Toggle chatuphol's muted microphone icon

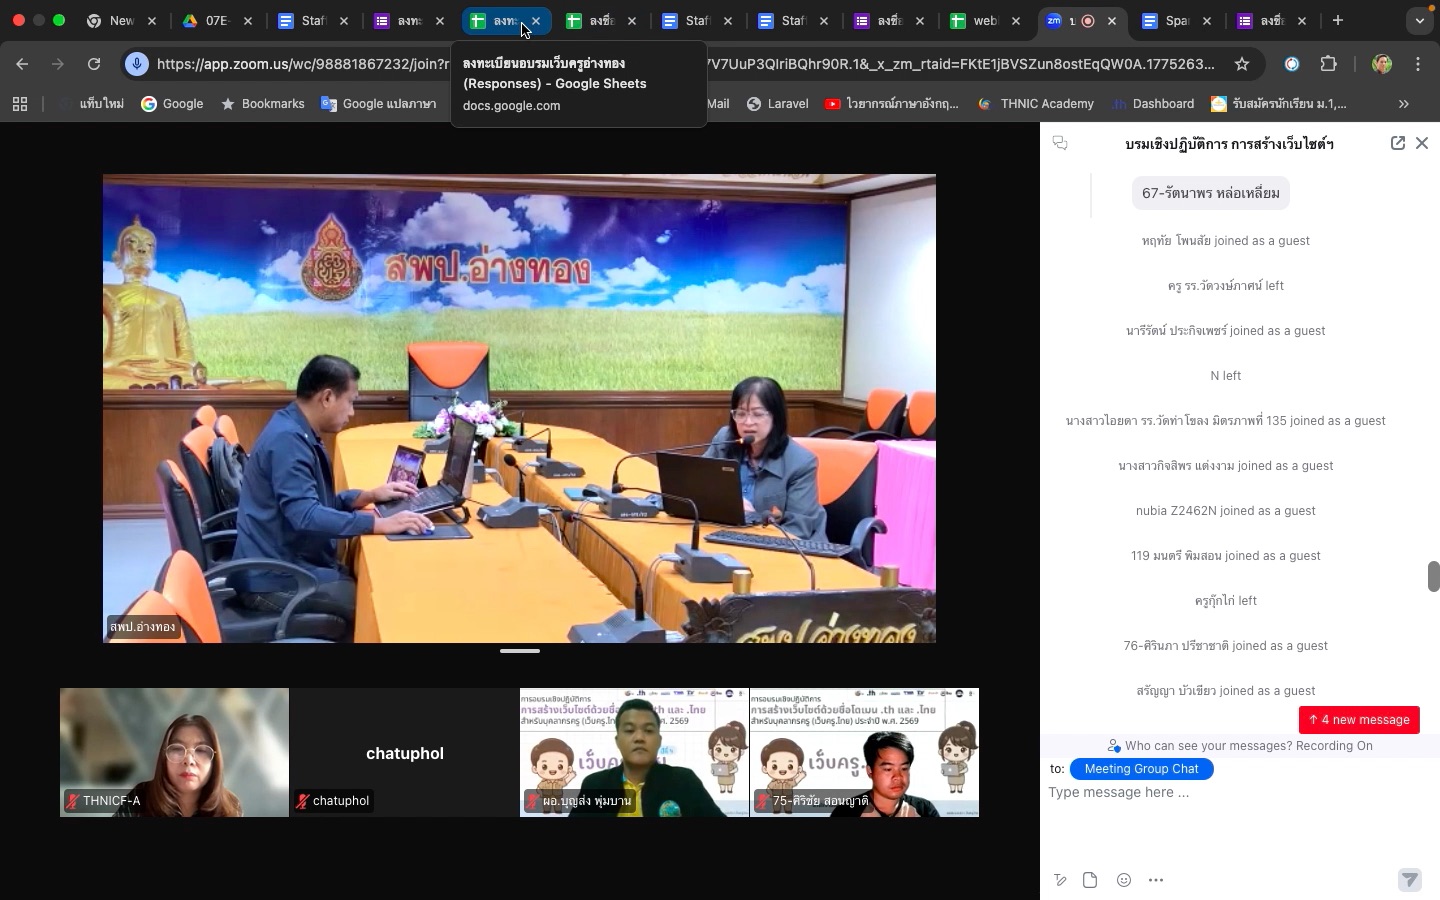pos(301,800)
